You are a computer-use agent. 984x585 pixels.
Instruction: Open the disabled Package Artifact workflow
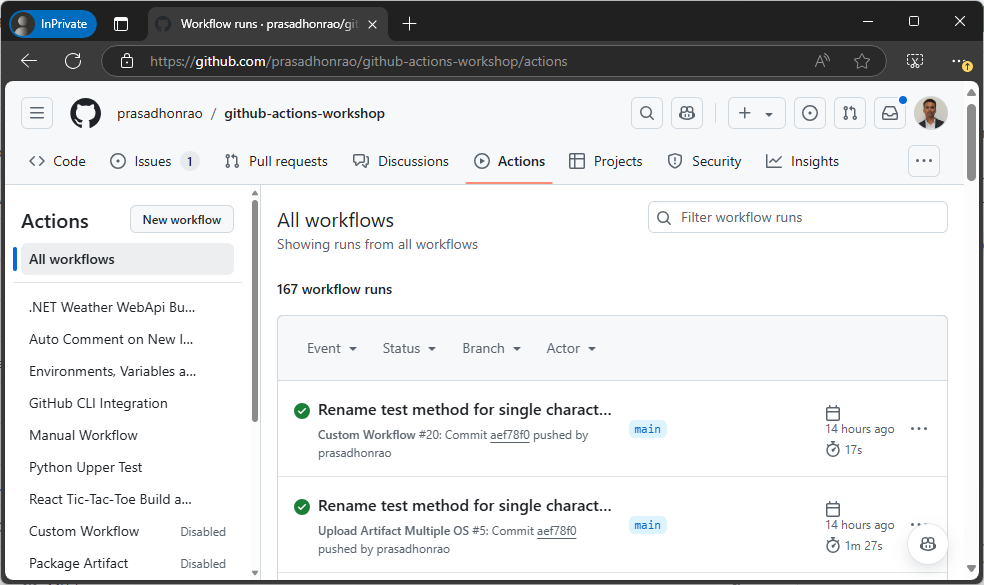[127, 564]
